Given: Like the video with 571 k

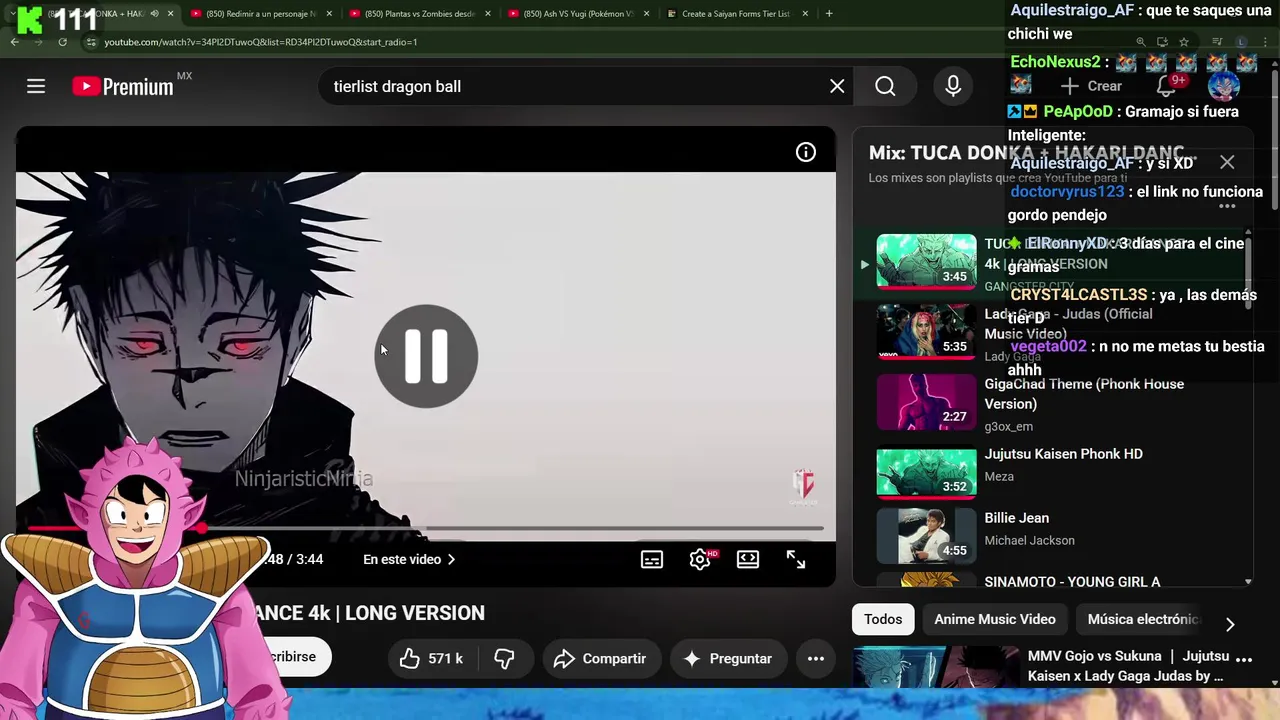Looking at the screenshot, I should [431, 658].
